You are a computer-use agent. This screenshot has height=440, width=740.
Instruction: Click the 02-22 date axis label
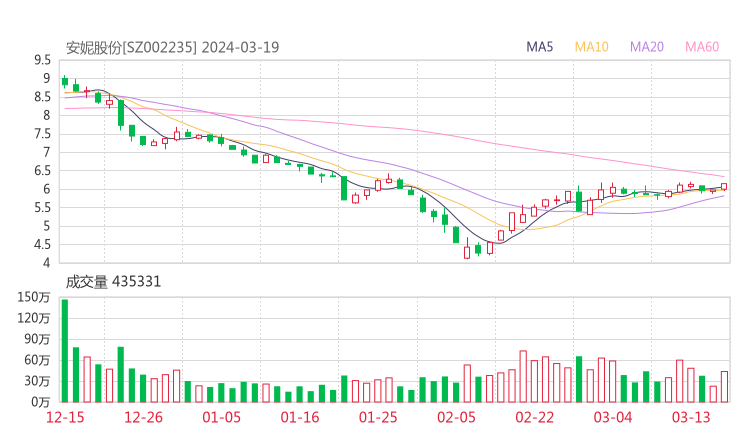click(534, 417)
